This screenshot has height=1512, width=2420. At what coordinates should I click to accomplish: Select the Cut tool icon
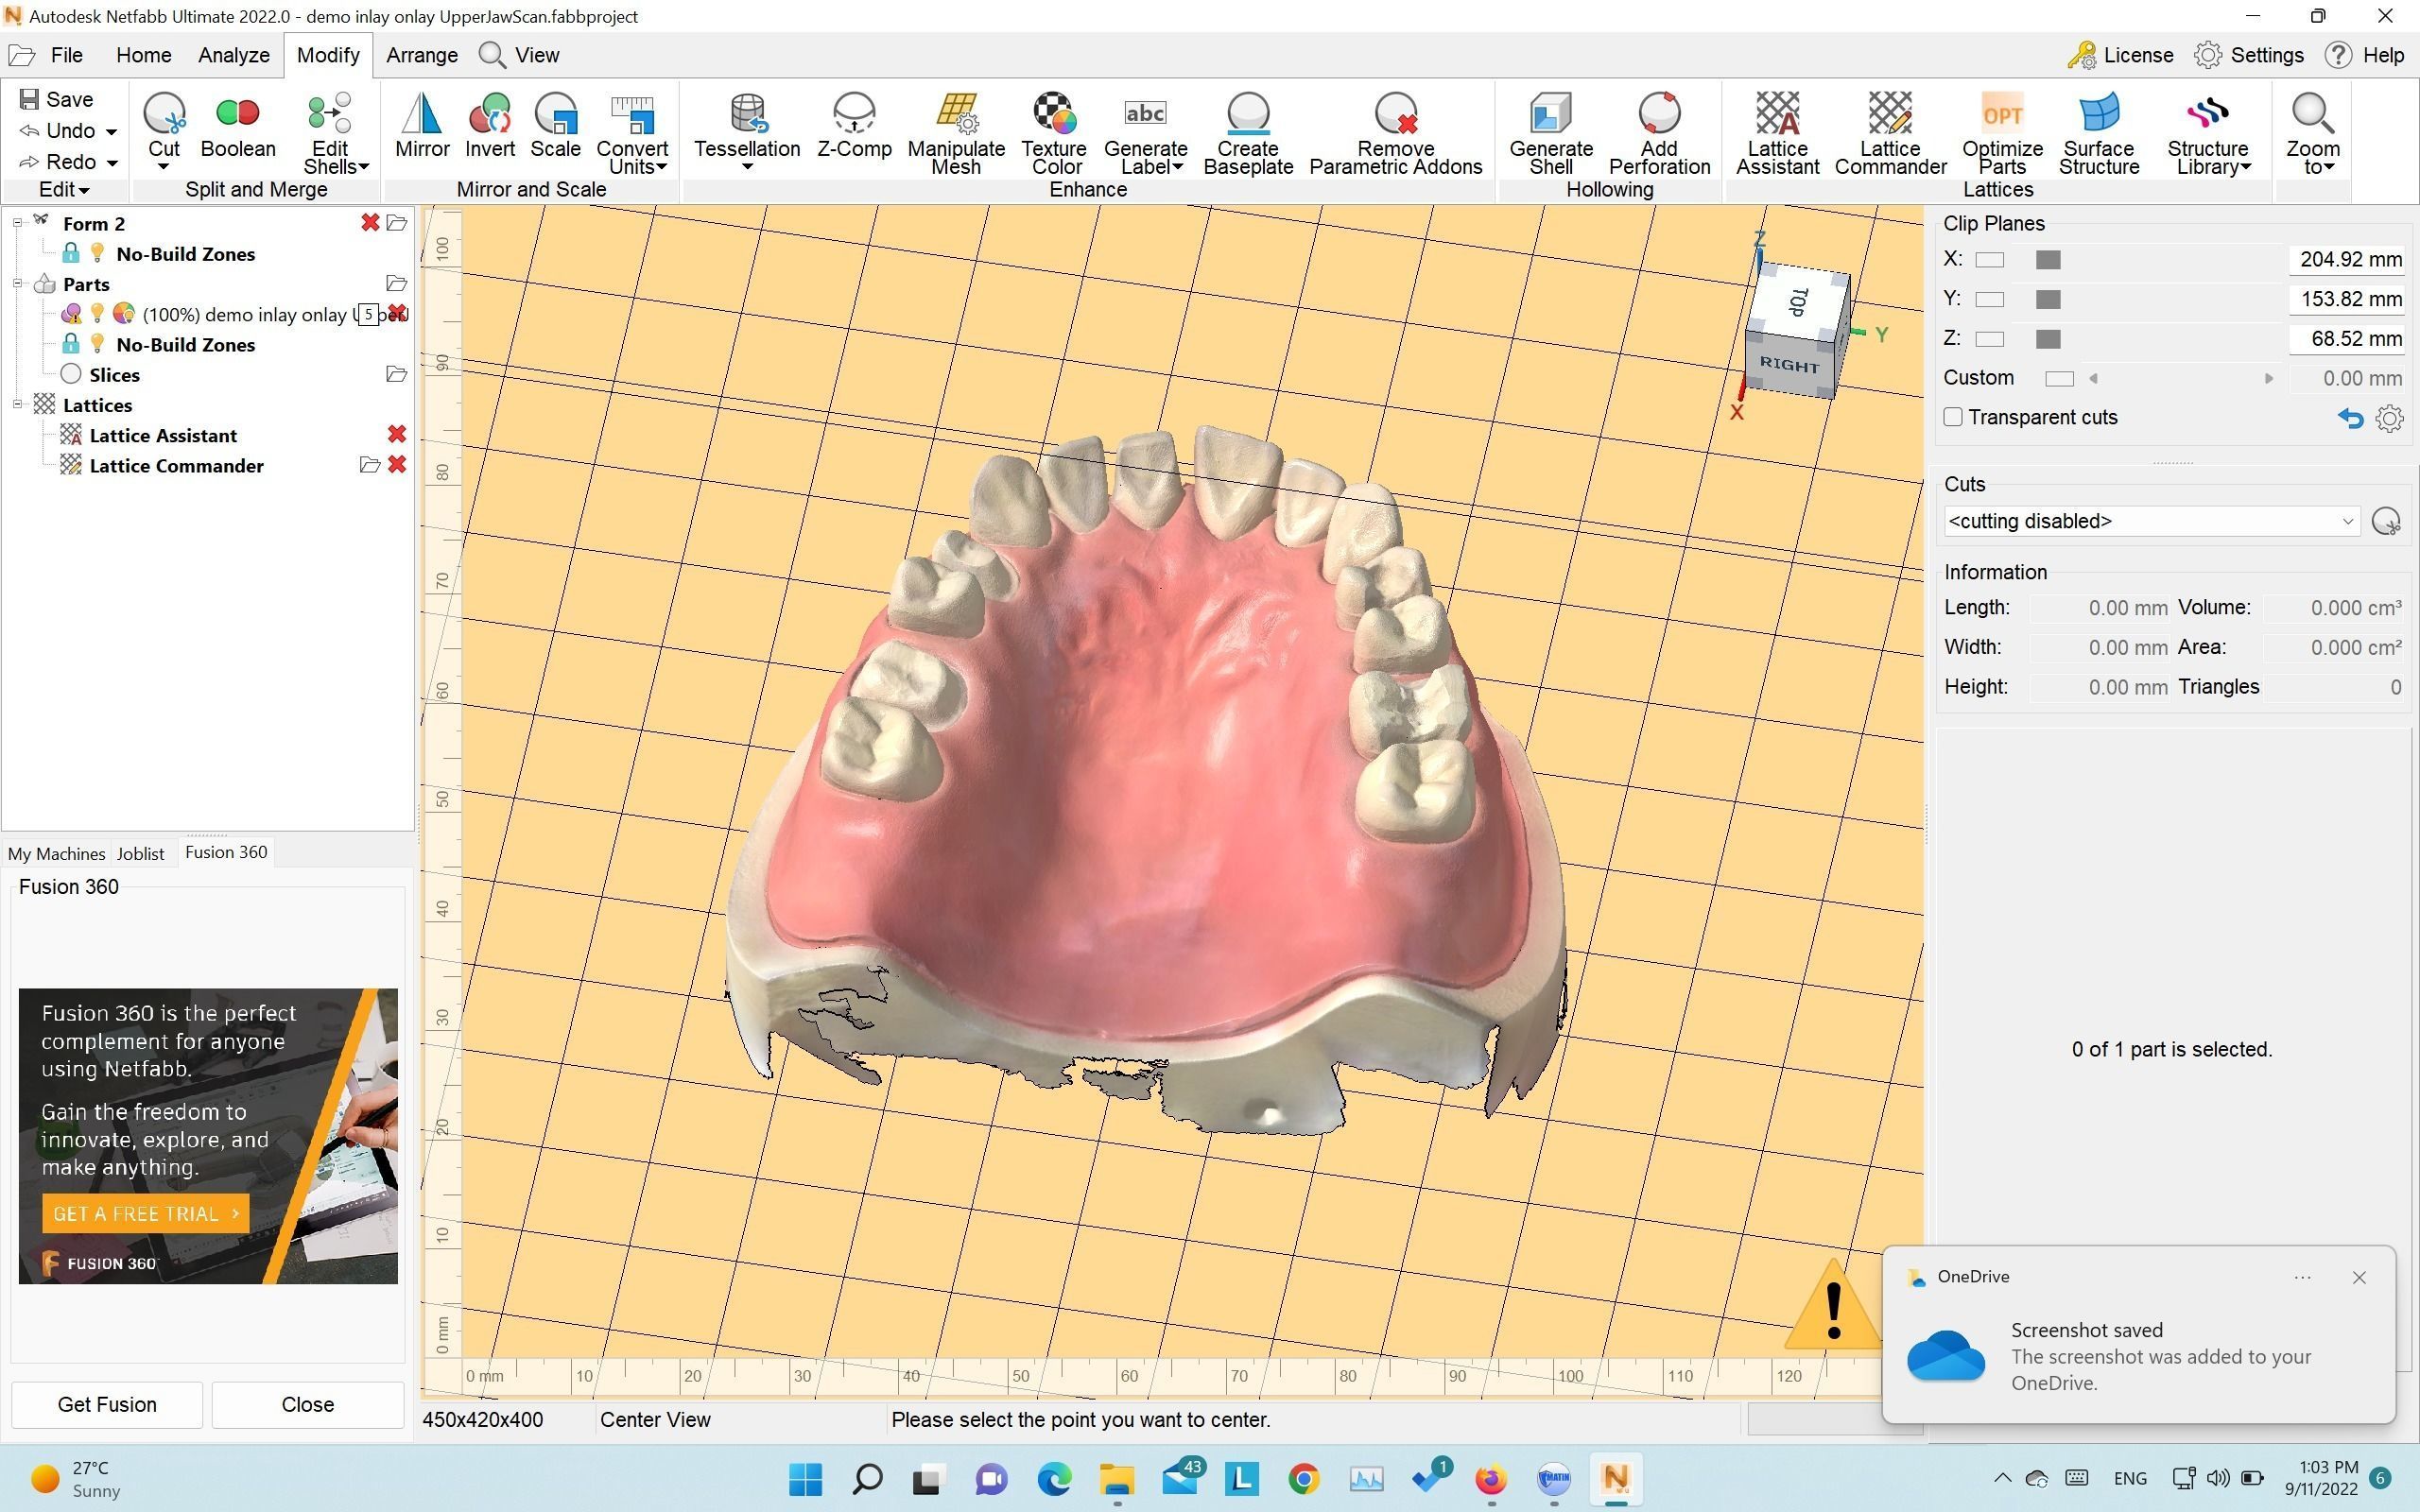click(164, 116)
